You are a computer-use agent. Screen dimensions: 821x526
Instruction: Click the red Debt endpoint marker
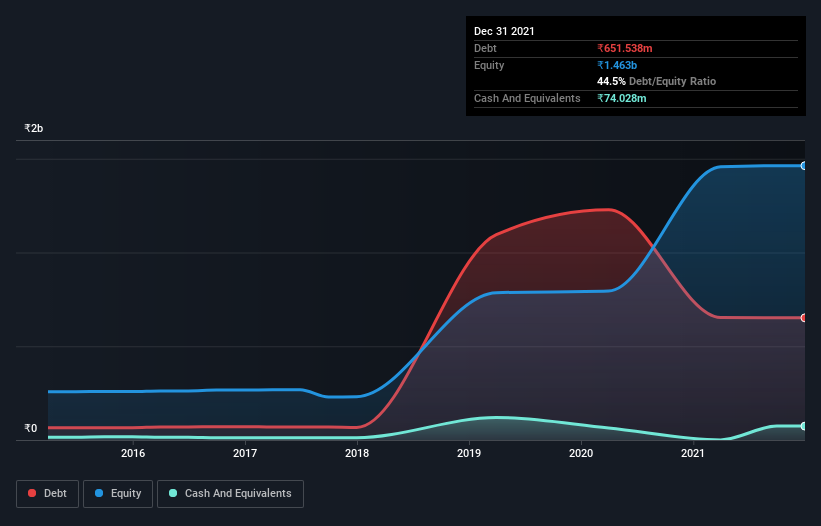[804, 318]
